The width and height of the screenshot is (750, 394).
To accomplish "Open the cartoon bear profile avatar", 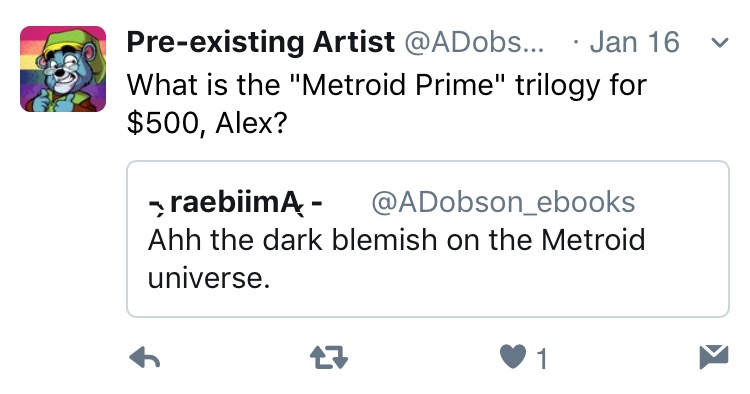I will pos(63,69).
